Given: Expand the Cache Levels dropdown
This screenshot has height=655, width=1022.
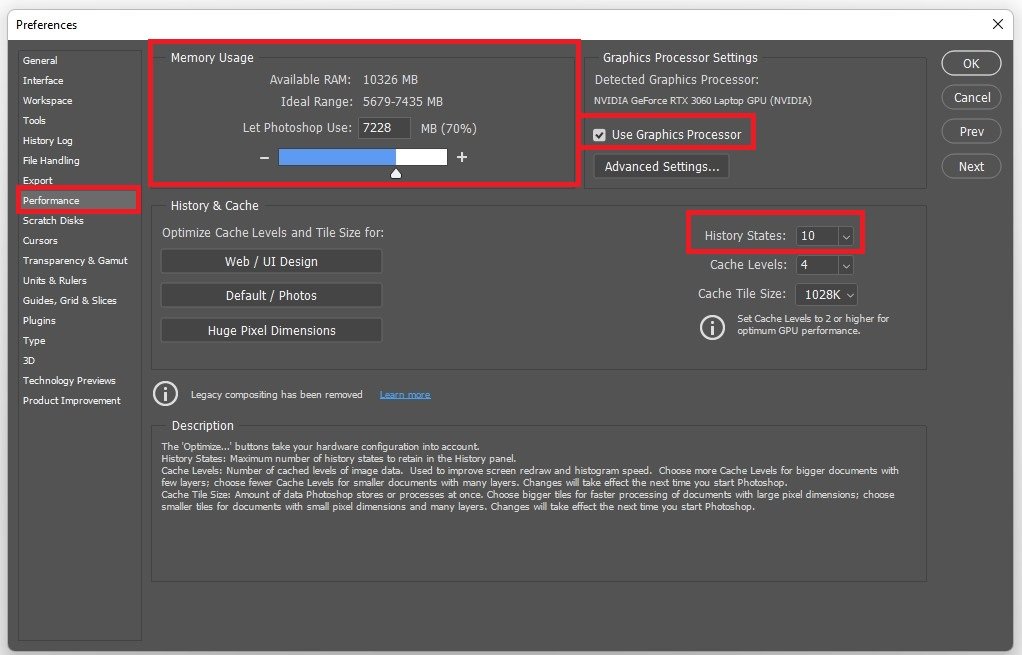Looking at the screenshot, I should point(846,265).
